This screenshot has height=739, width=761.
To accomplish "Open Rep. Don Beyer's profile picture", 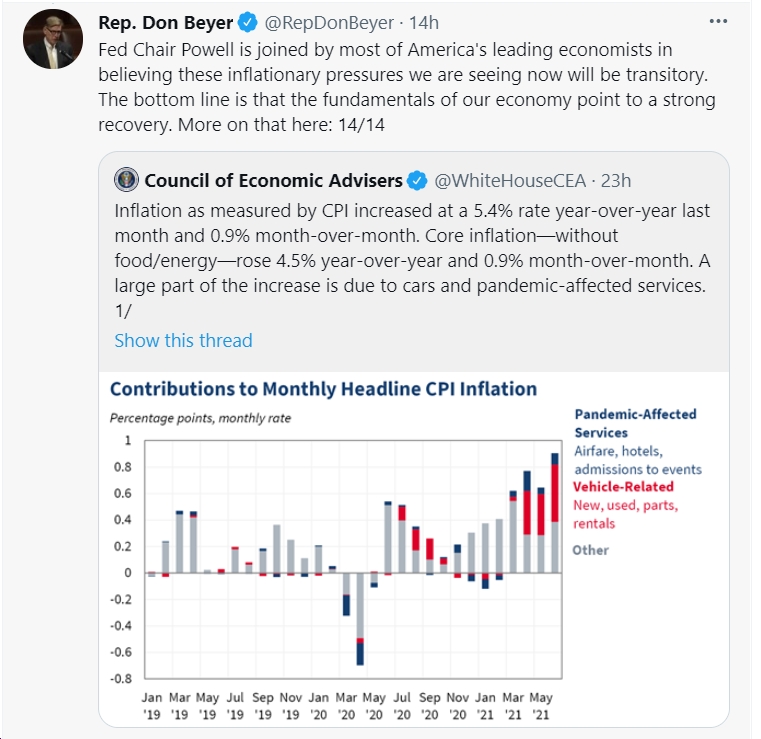I will 53,39.
